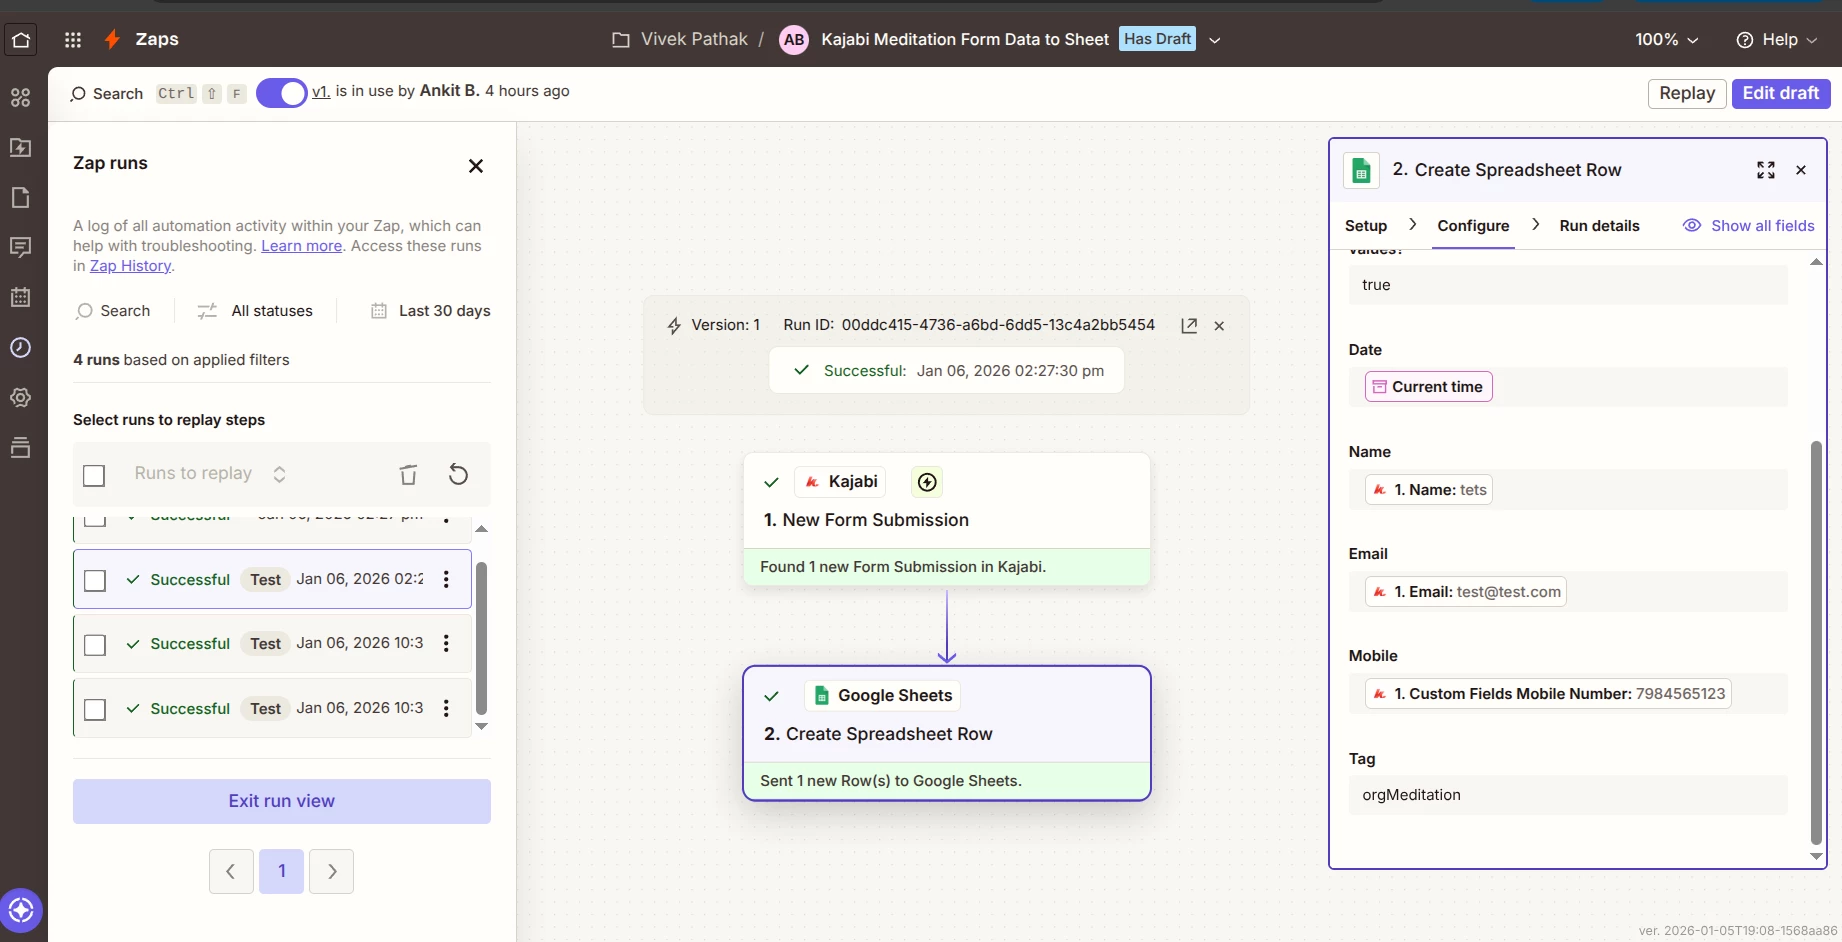Open the 100% zoom dropdown
This screenshot has width=1842, height=942.
click(x=1666, y=40)
